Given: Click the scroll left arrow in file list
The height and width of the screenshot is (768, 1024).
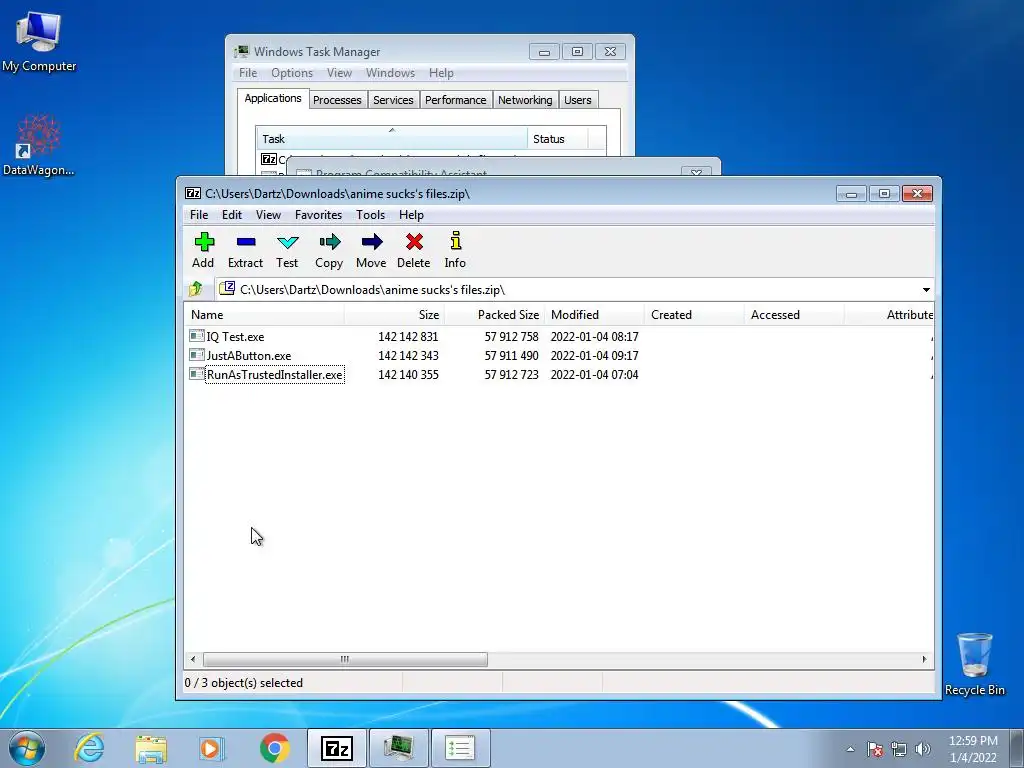Looking at the screenshot, I should click(x=193, y=660).
